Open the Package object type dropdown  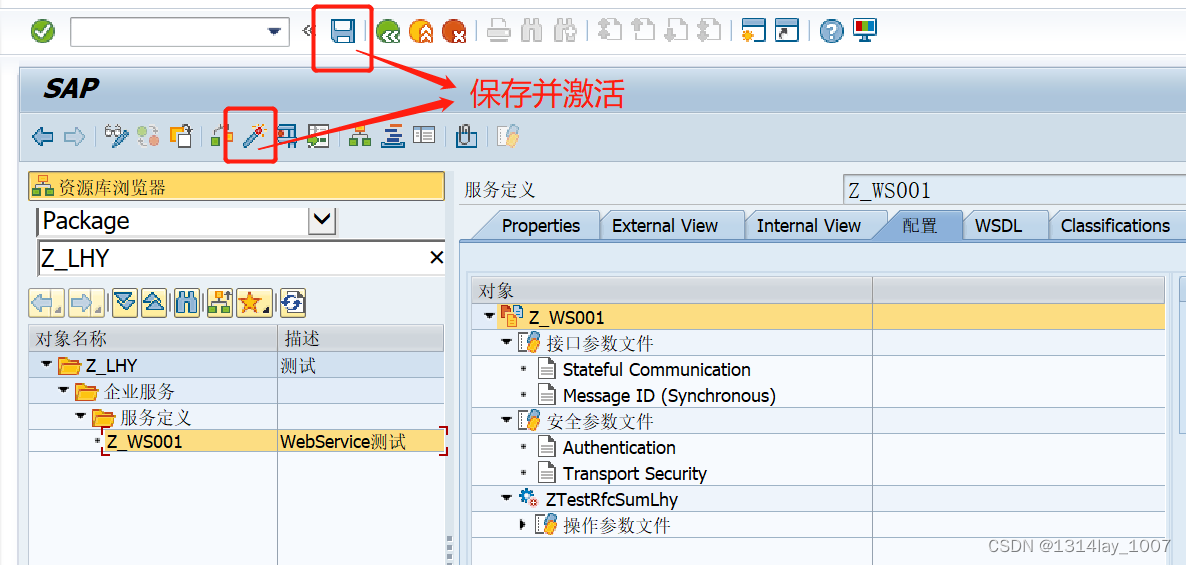tap(323, 219)
